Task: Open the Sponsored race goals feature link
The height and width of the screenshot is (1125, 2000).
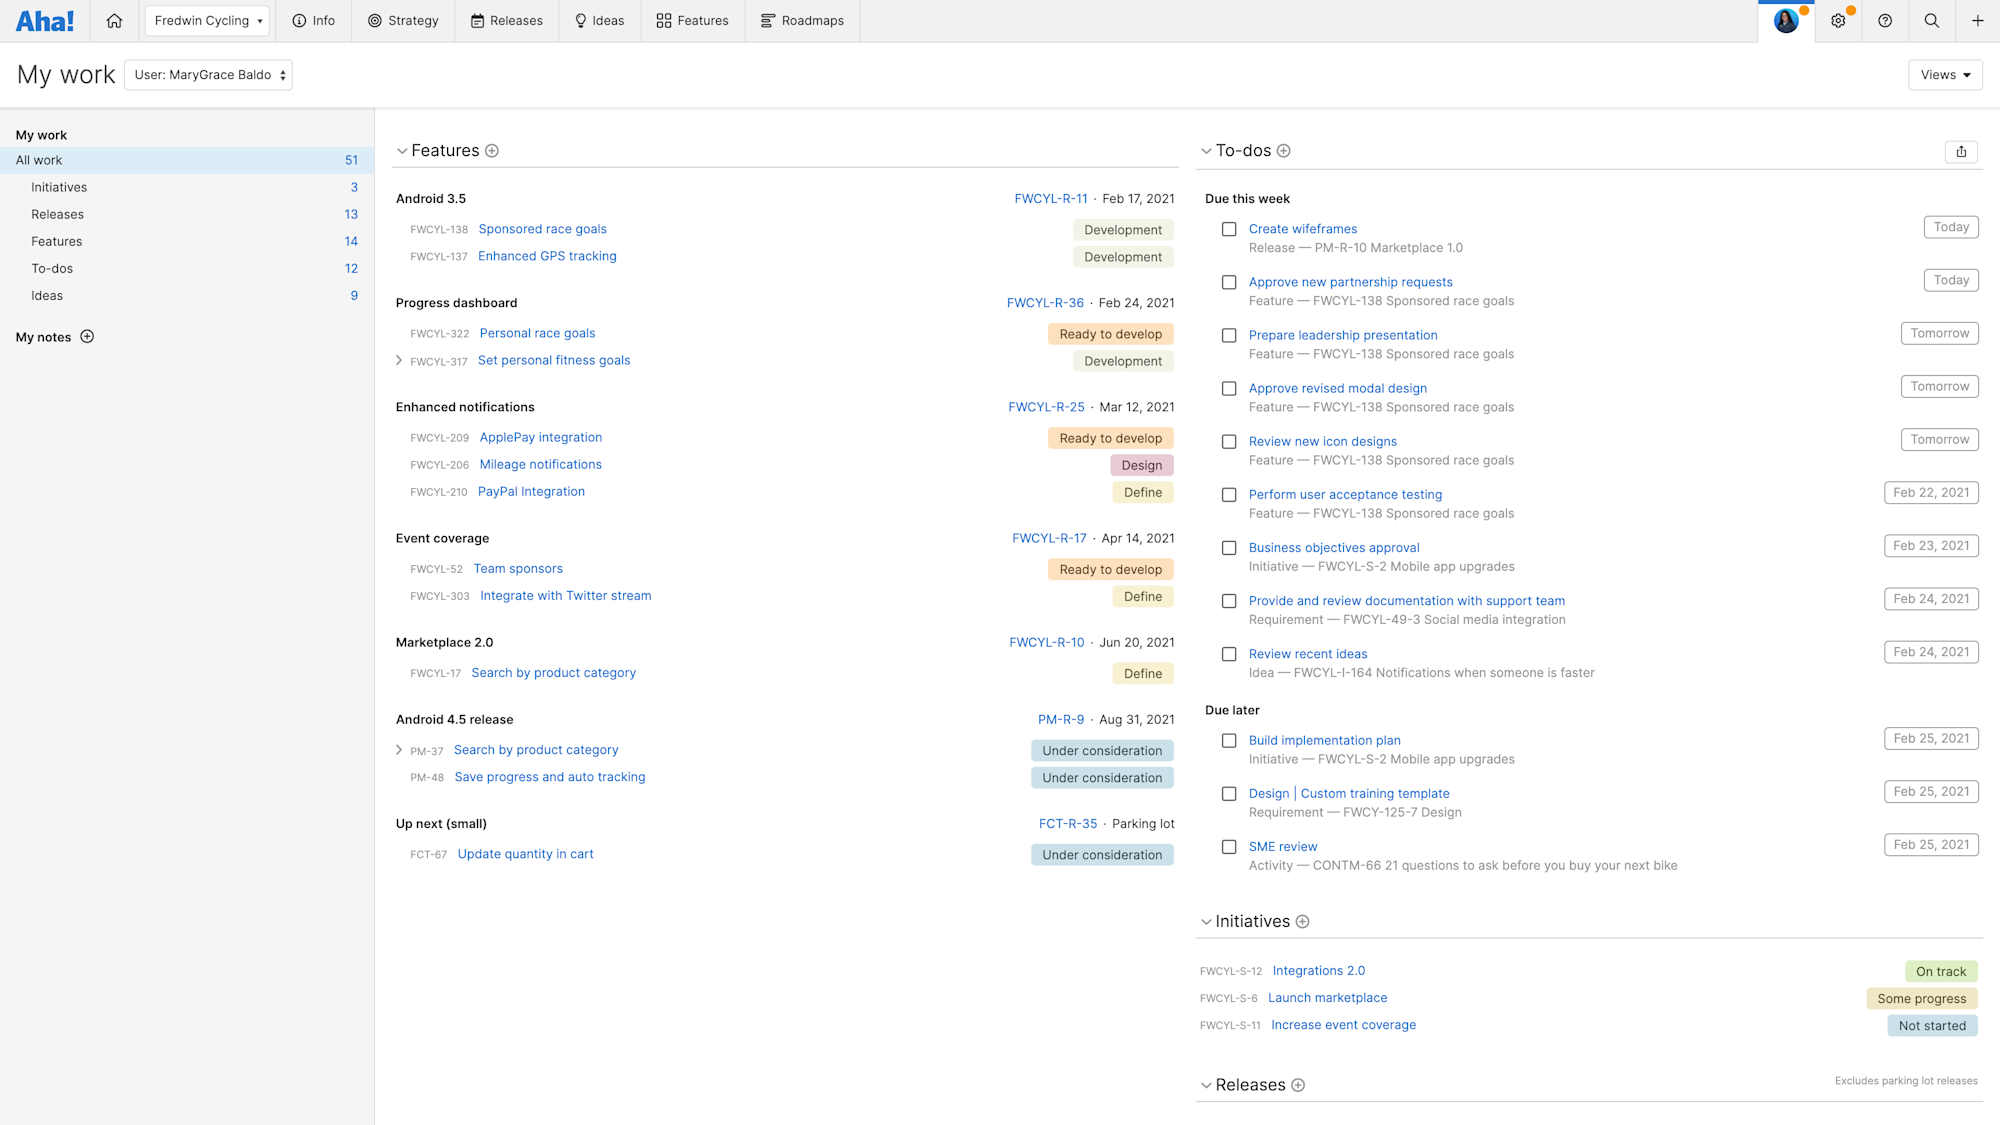Action: tap(542, 229)
